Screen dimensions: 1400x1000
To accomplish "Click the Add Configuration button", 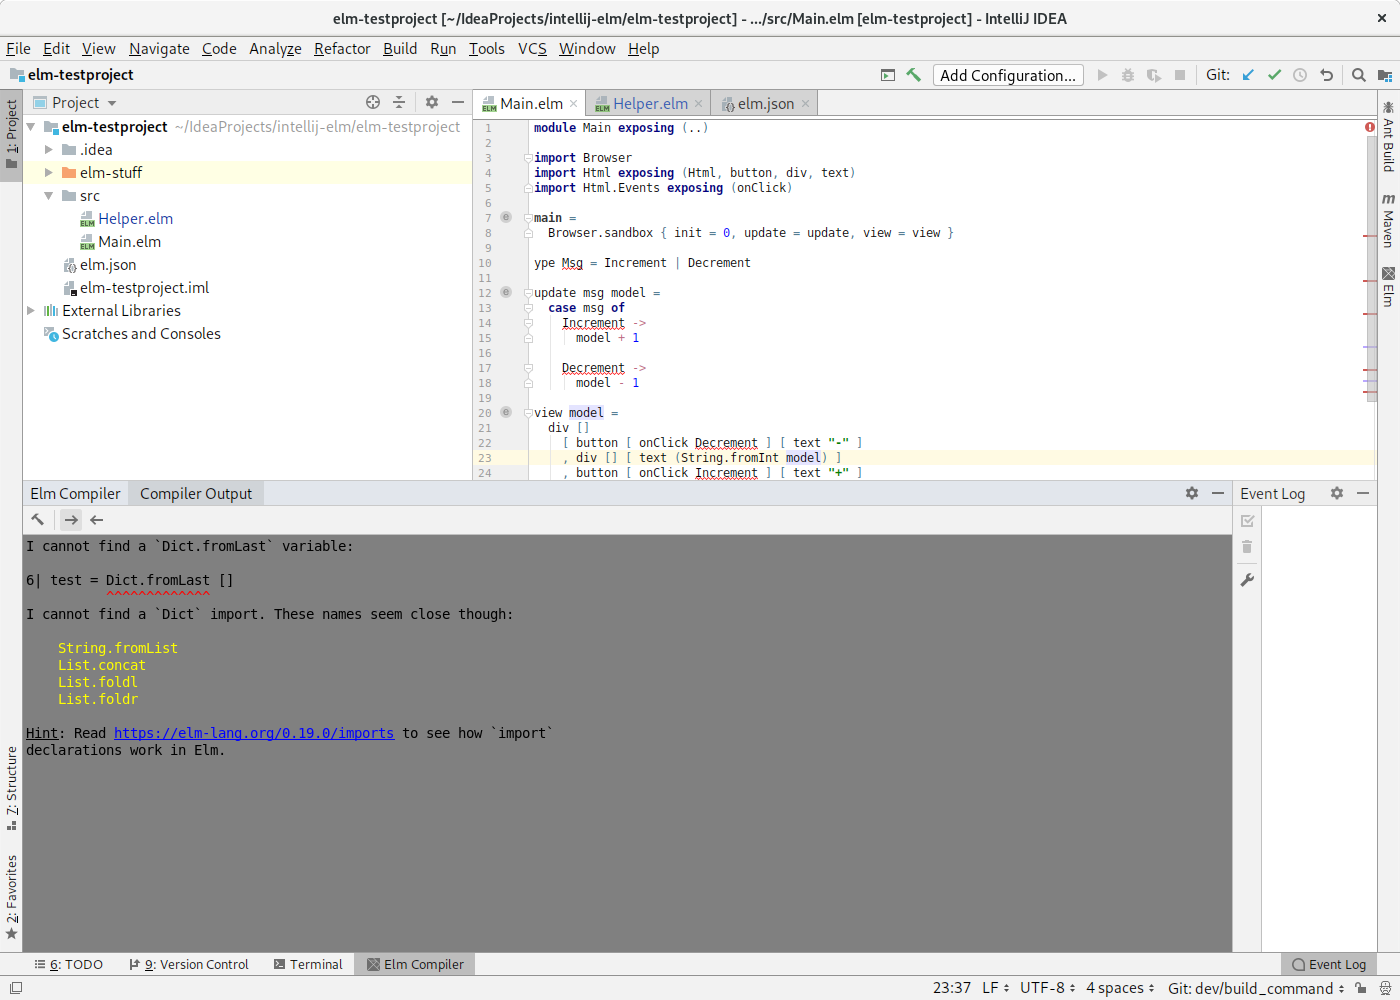I will 1007,74.
